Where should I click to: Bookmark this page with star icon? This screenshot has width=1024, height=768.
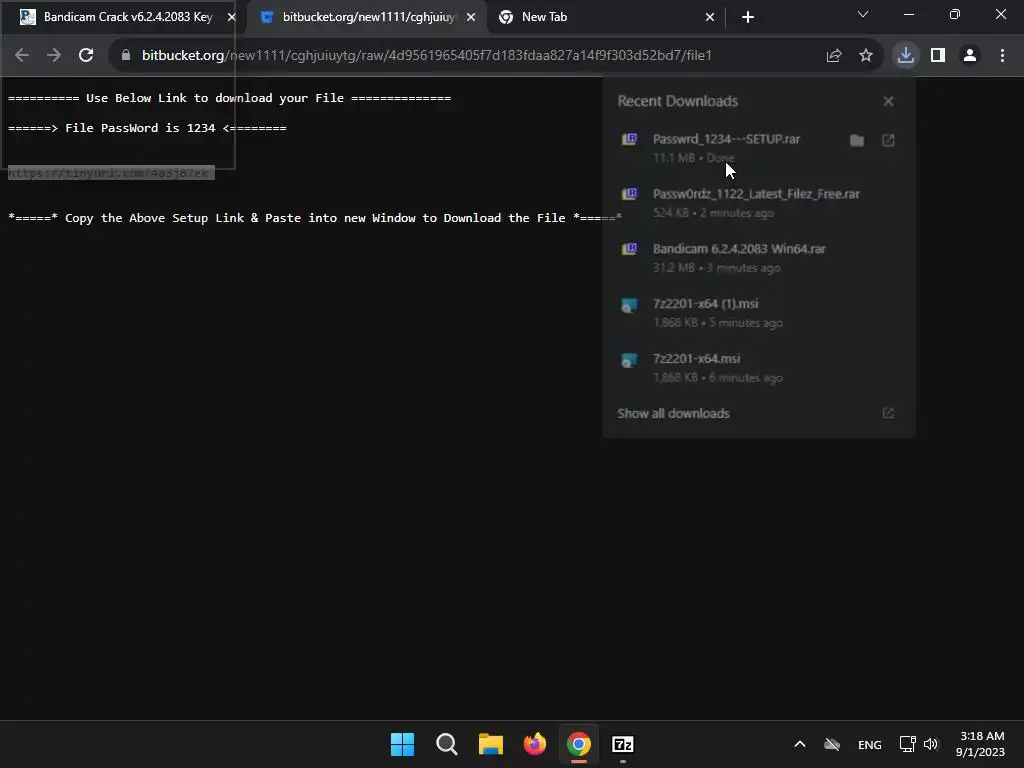[x=866, y=56]
